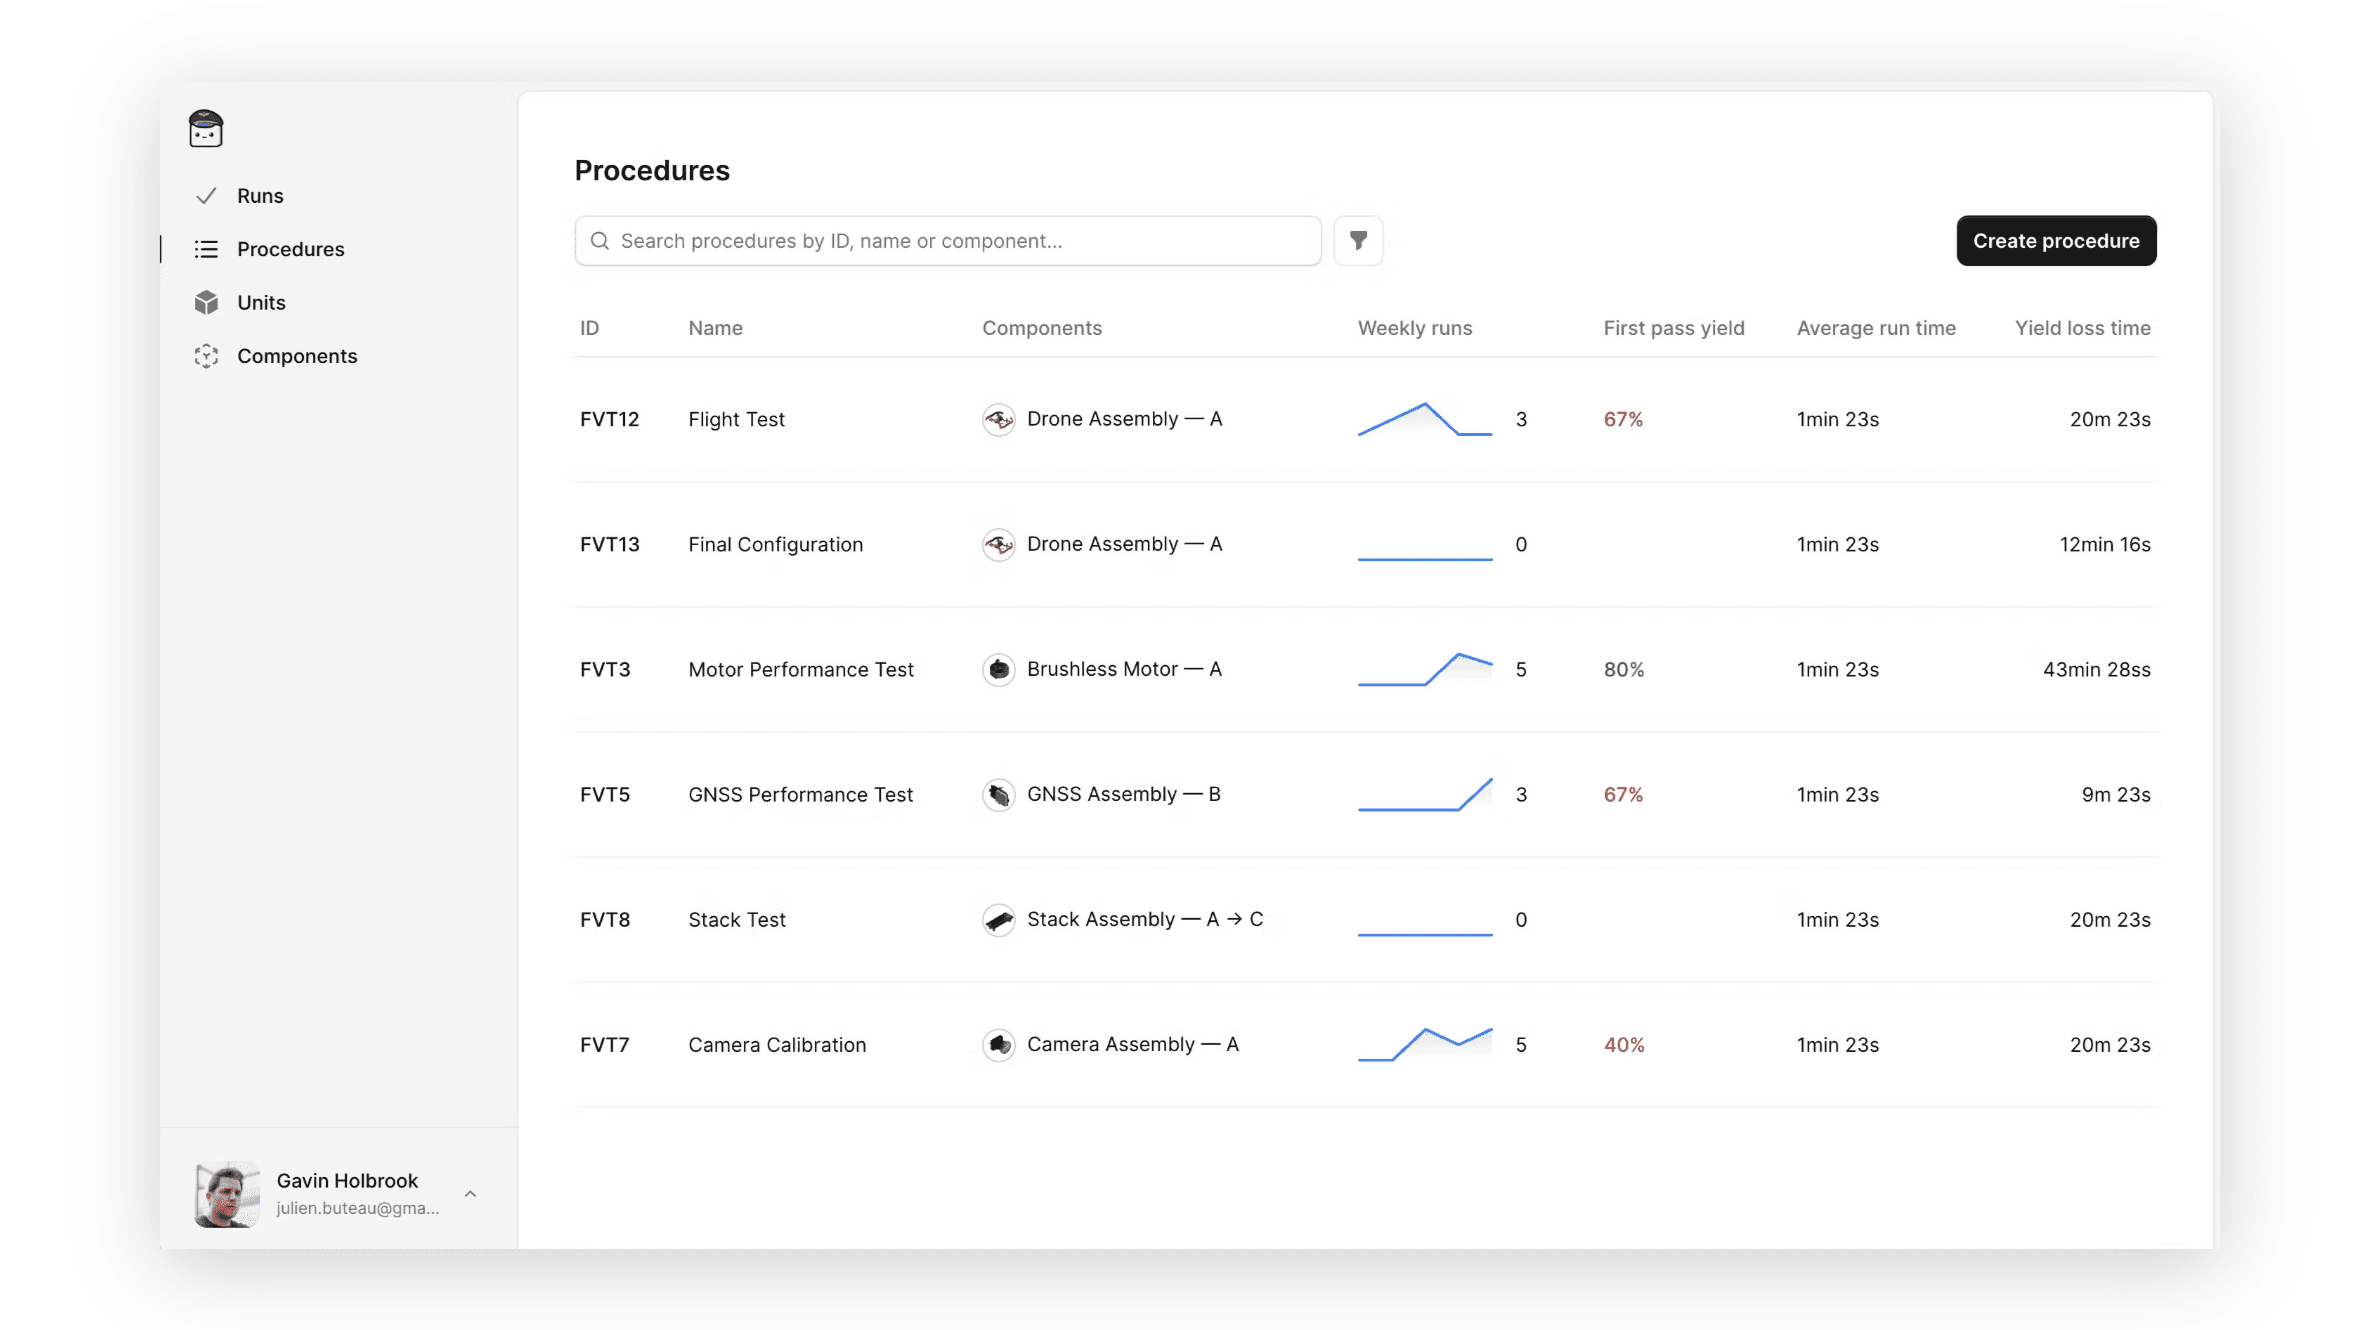Screen dimensions: 2380x1330
Task: Click the GNSS Assembly icon in FVT5 row
Action: 998,794
